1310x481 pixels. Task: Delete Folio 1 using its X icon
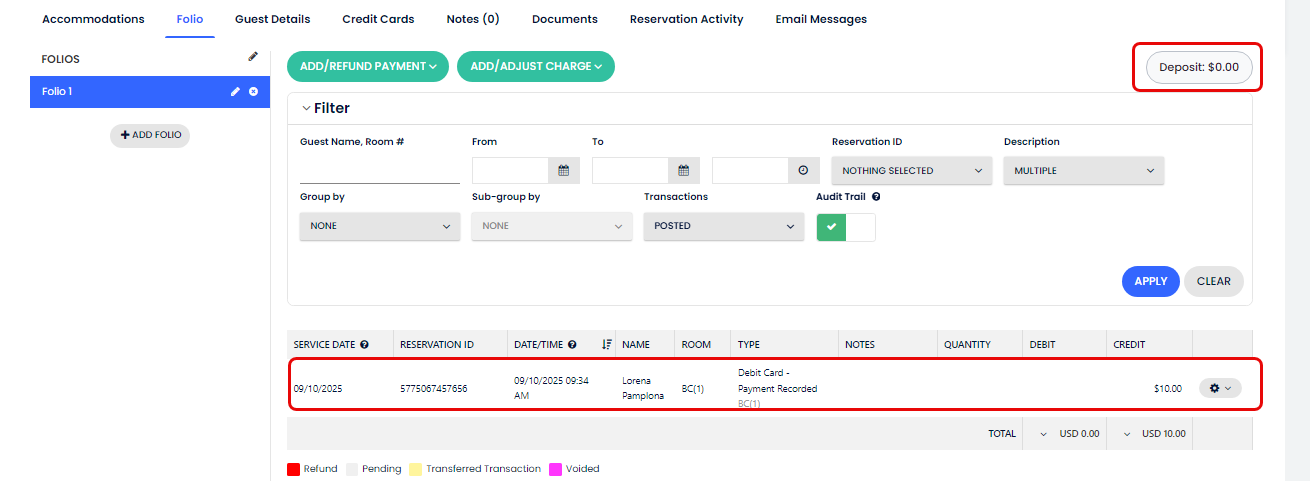click(253, 91)
